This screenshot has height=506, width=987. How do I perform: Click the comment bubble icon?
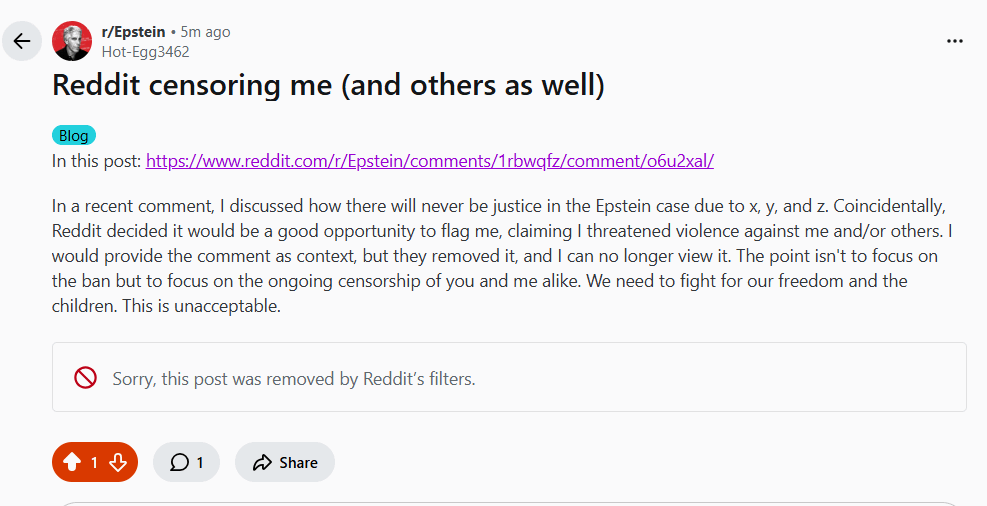coord(179,462)
